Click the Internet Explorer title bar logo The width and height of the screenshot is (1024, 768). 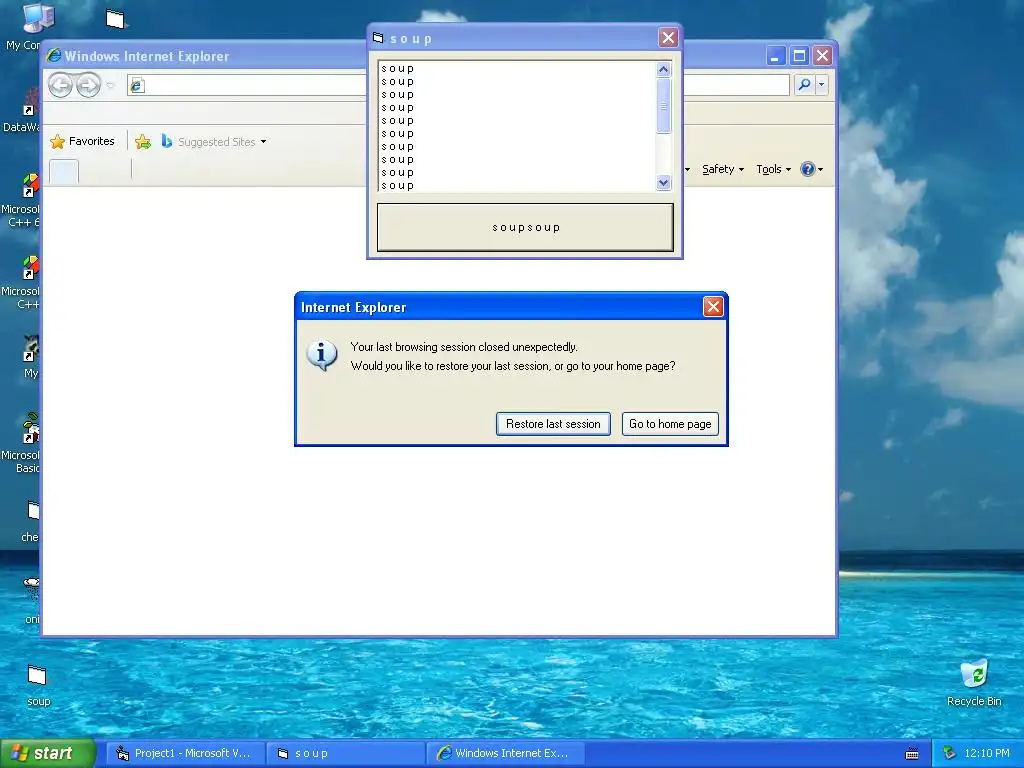pyautogui.click(x=54, y=56)
